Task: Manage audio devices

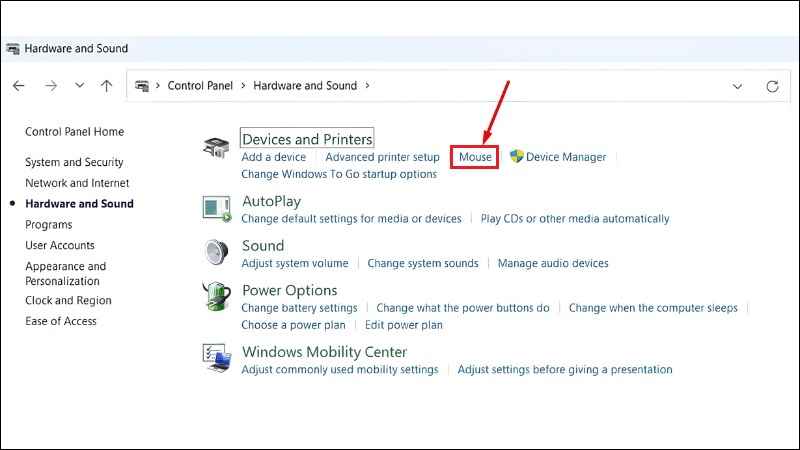Action: click(553, 263)
